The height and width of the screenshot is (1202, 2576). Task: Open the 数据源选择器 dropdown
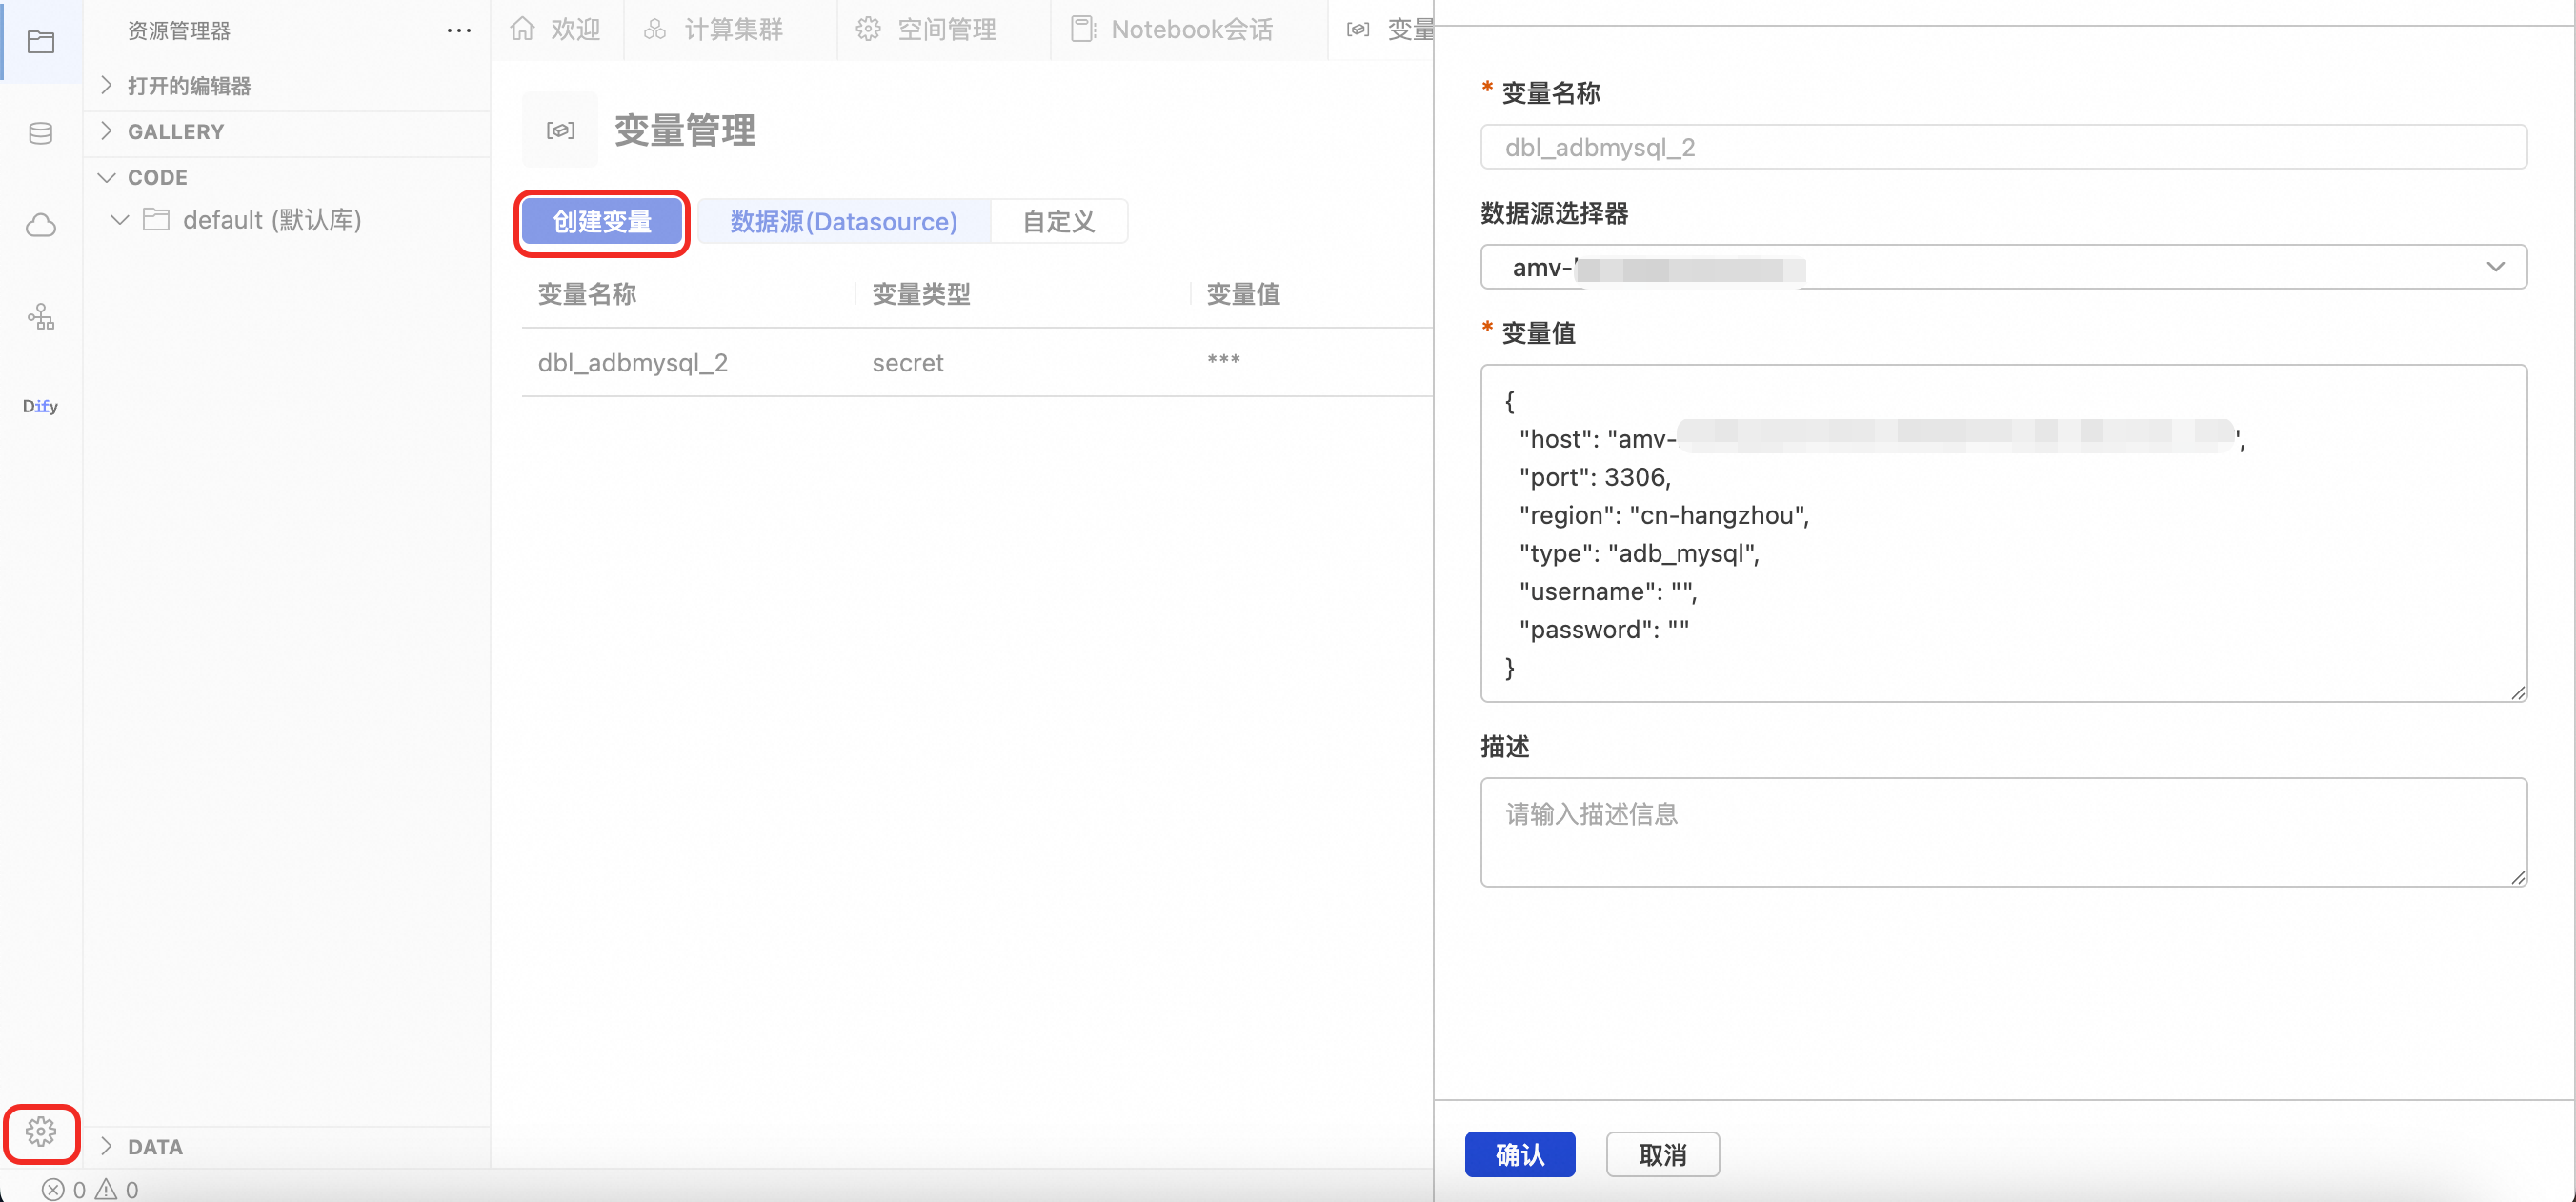(2003, 267)
